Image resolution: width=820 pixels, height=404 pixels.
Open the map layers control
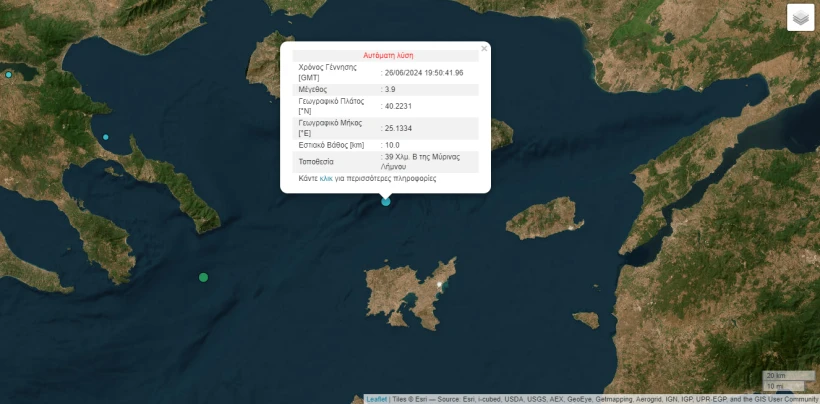coord(800,18)
